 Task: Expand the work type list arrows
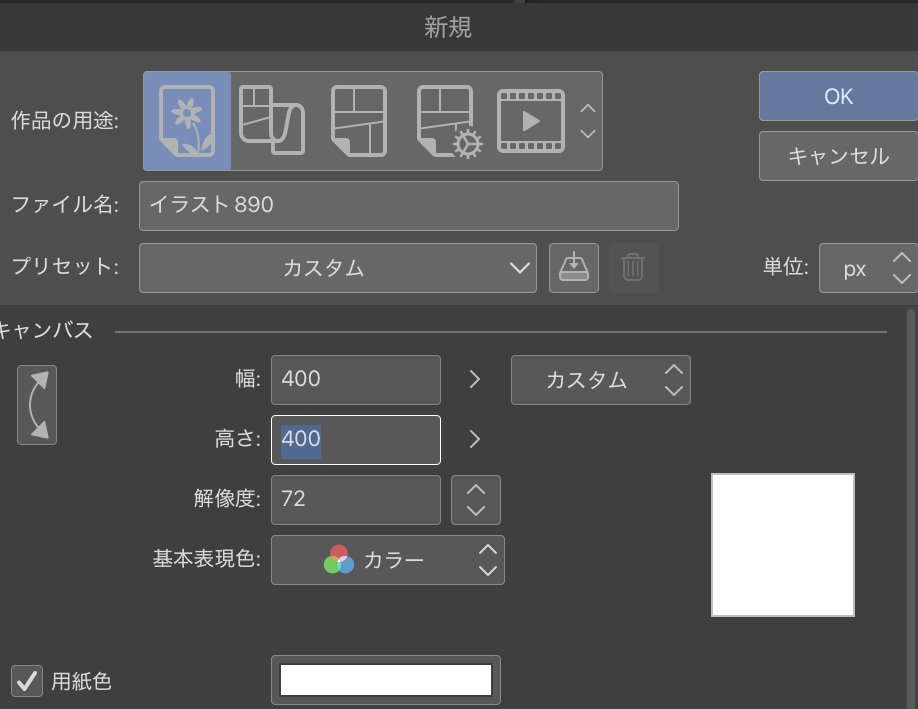(588, 121)
